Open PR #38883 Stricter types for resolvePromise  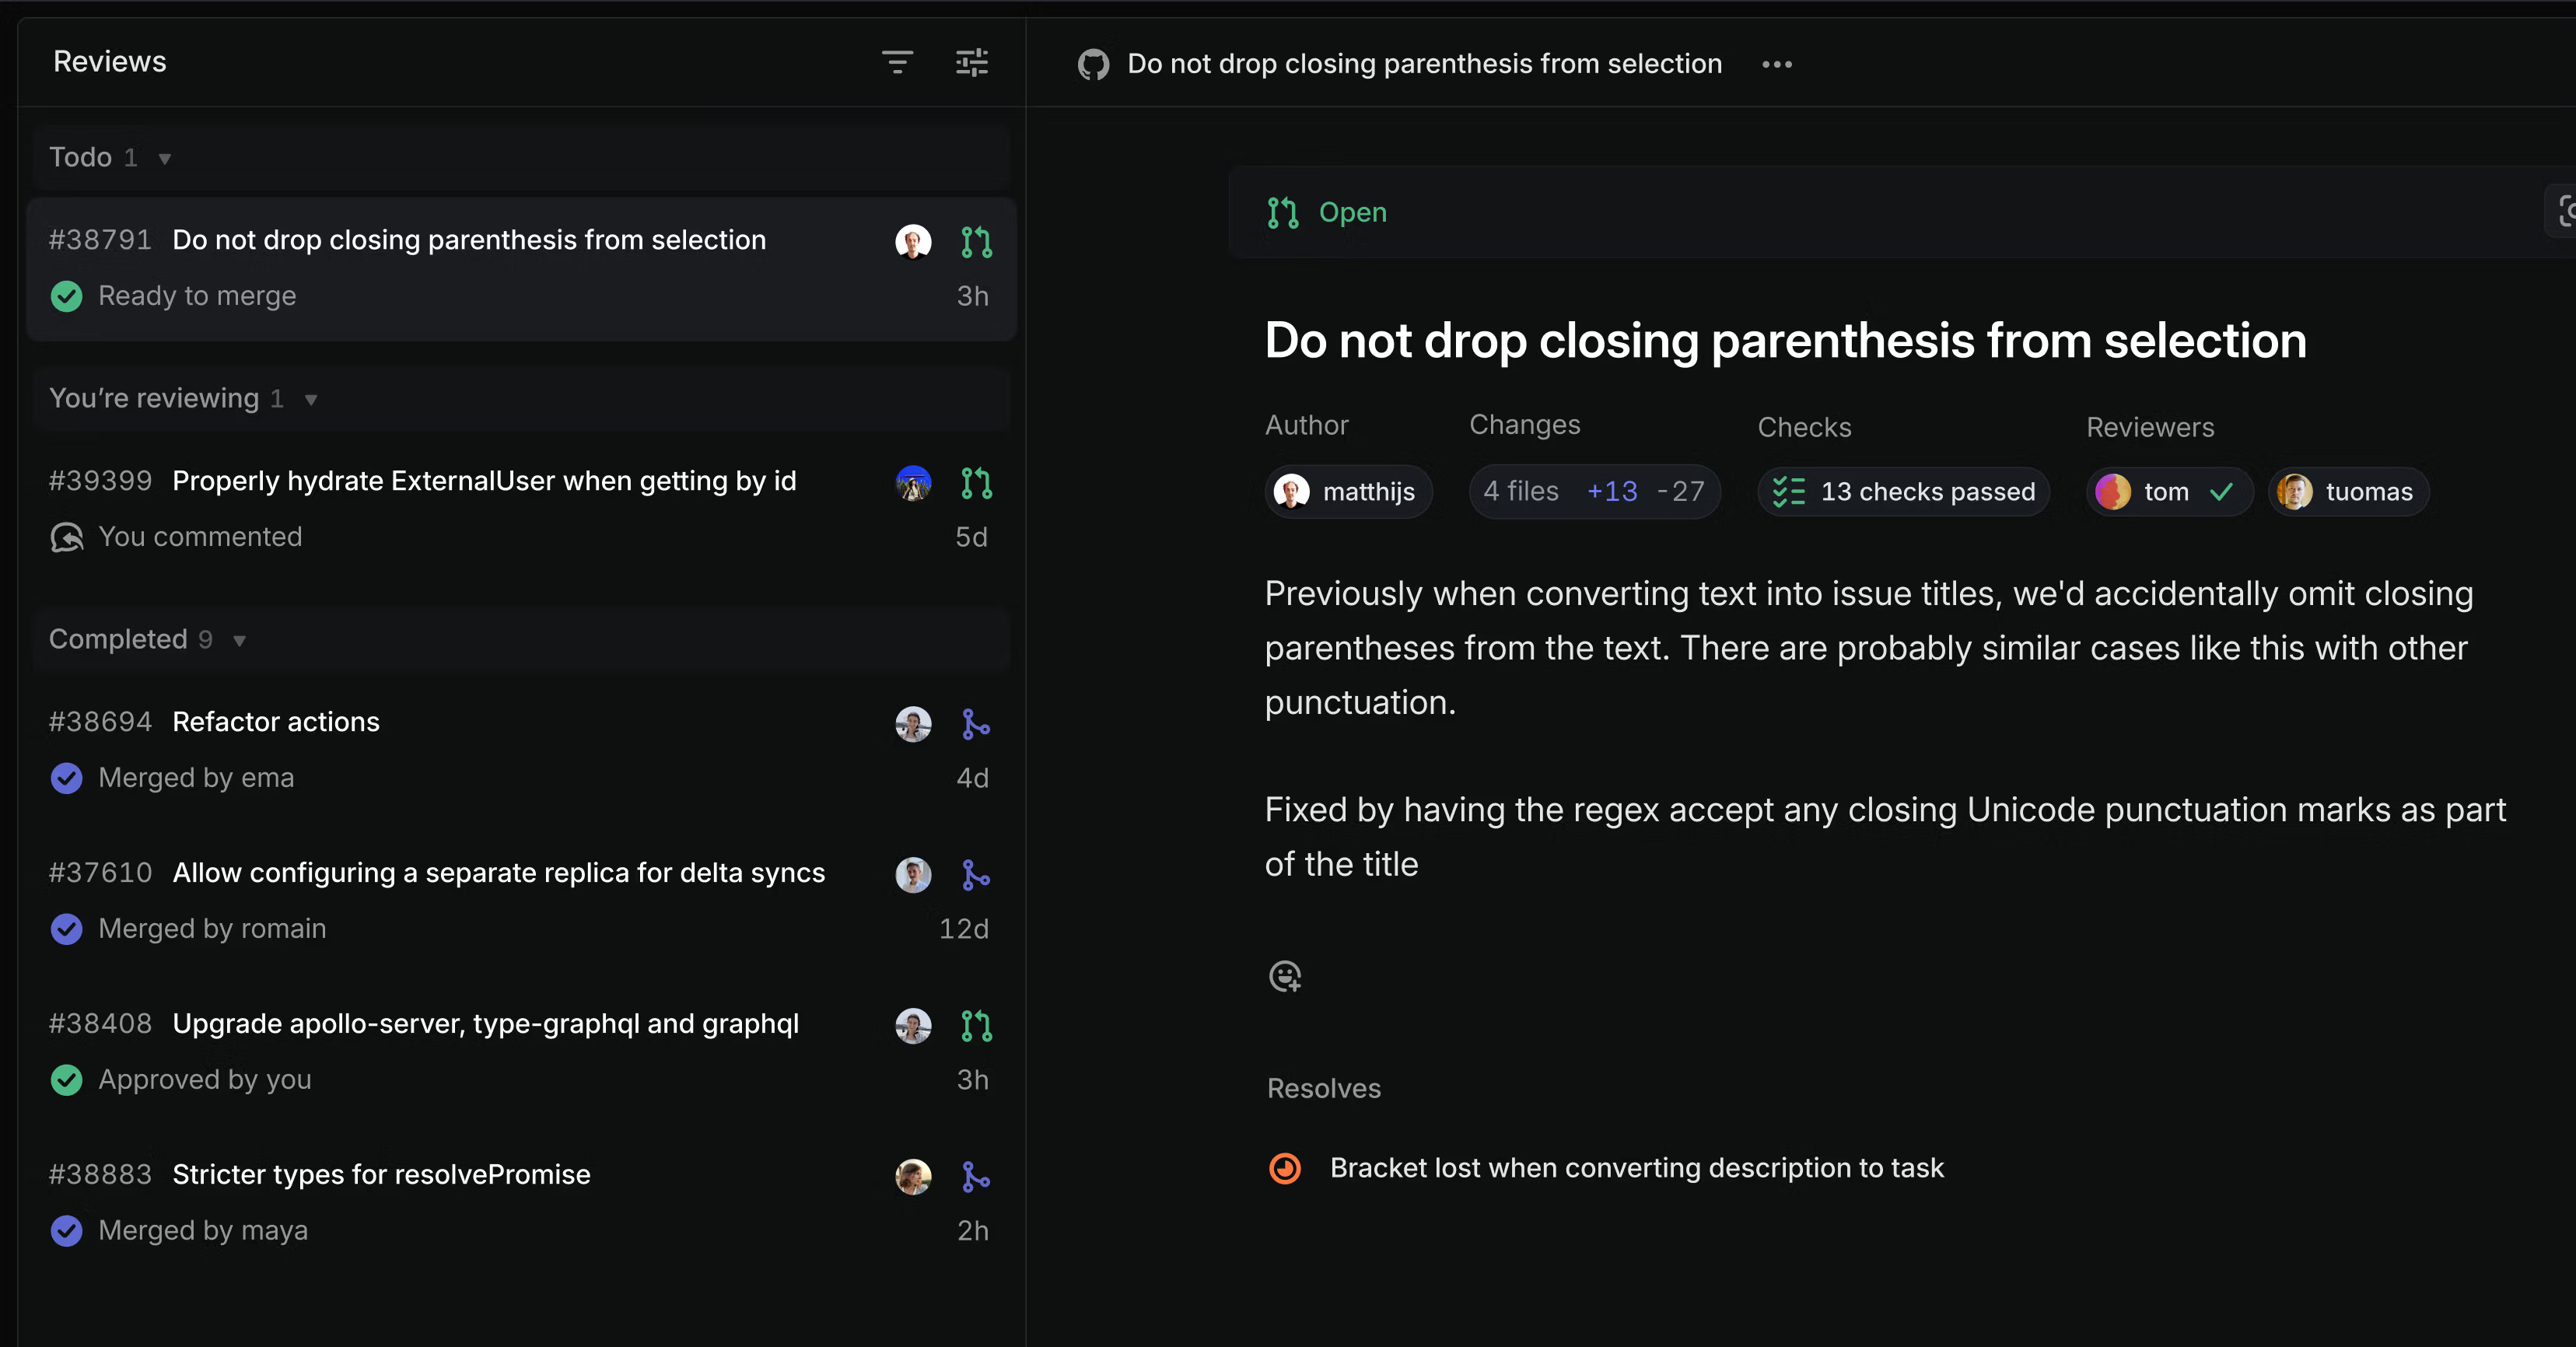coord(522,1204)
